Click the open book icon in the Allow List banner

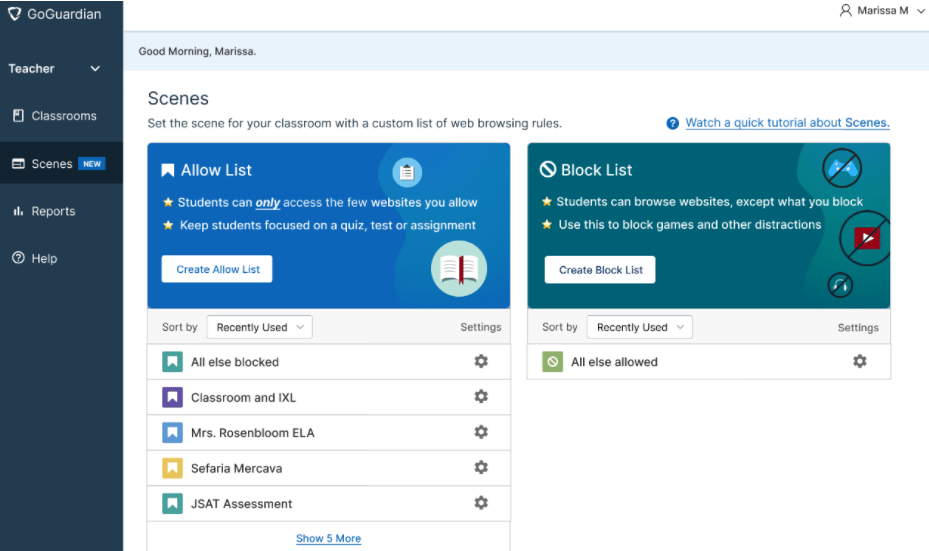tap(459, 268)
